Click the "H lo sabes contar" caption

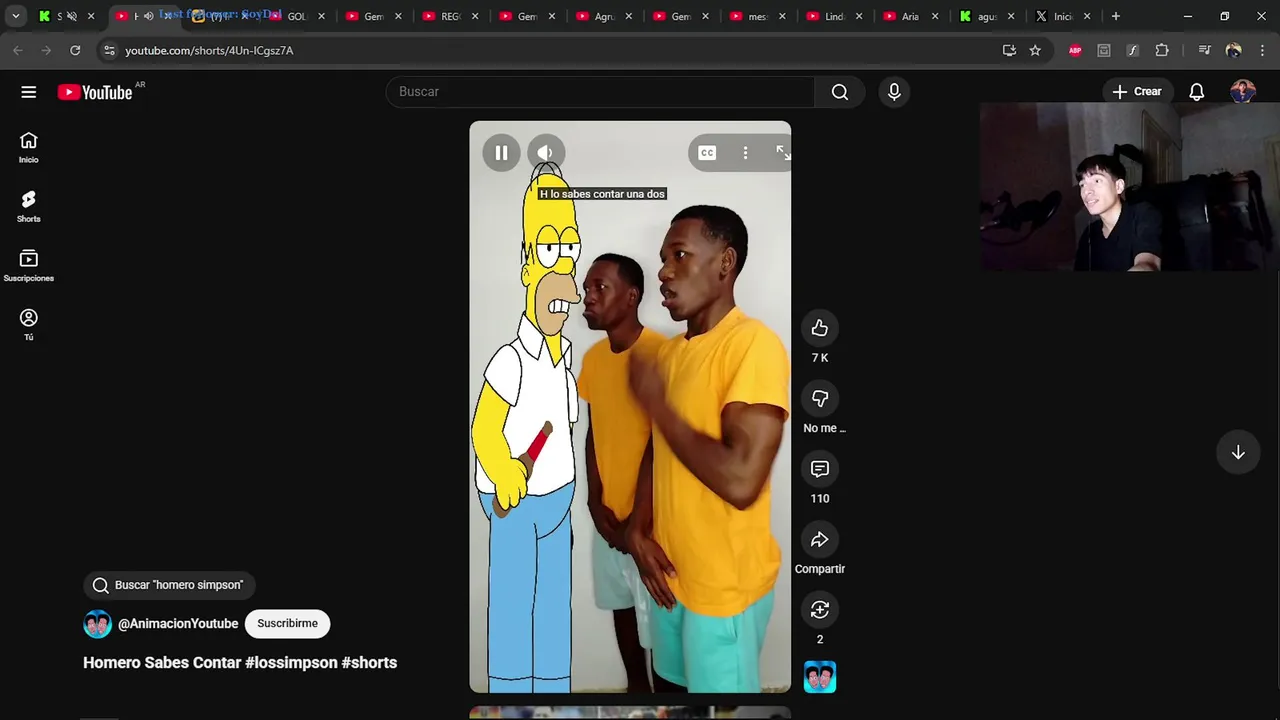602,194
